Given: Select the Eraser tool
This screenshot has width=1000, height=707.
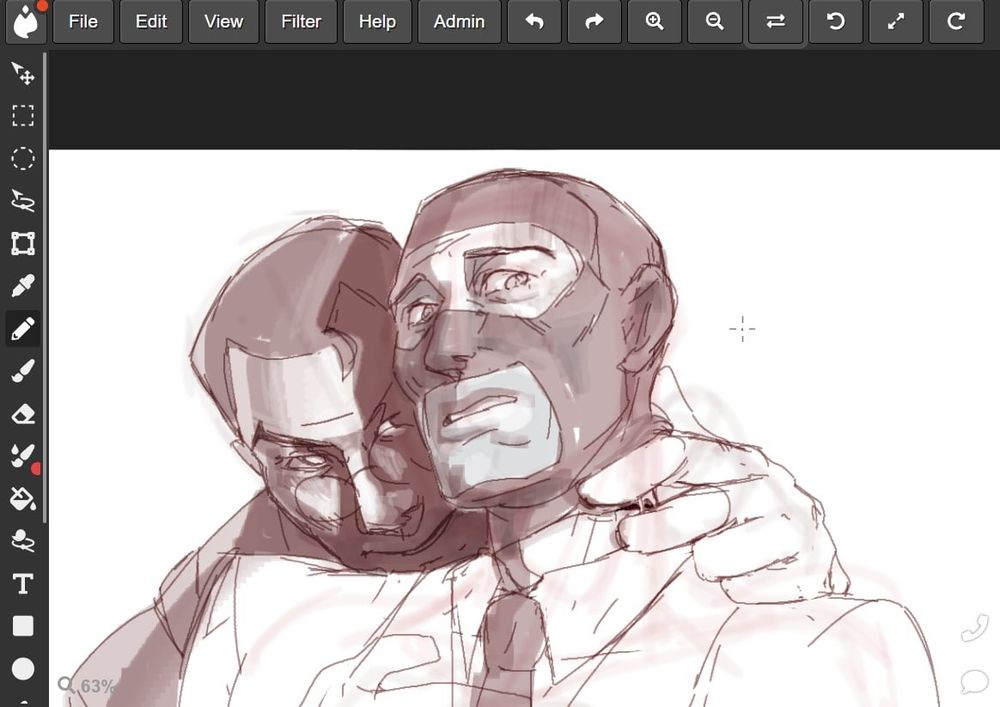Looking at the screenshot, I should (x=23, y=414).
